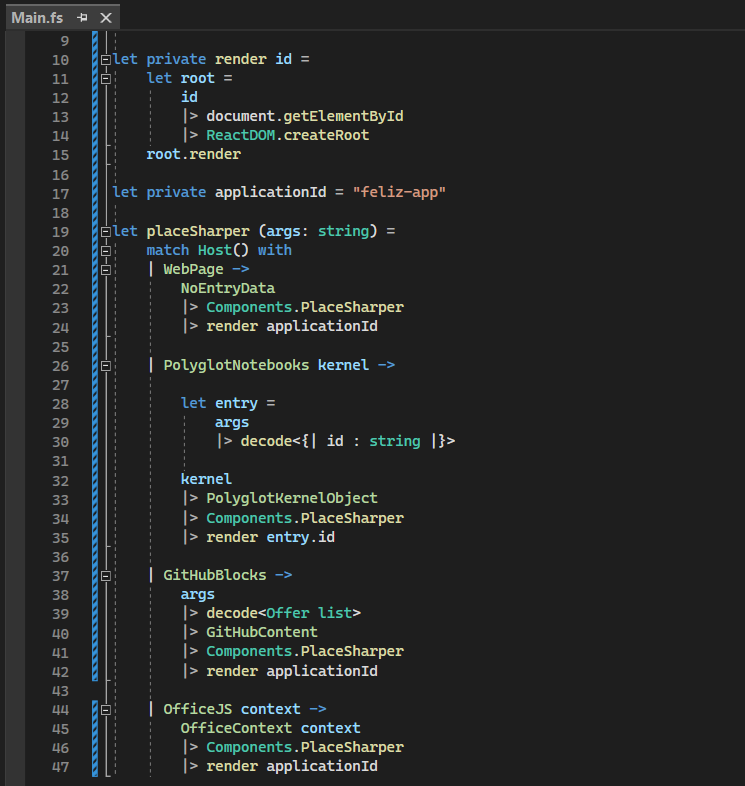
Task: Click 'render applicationId' on line 47
Action: (292, 766)
